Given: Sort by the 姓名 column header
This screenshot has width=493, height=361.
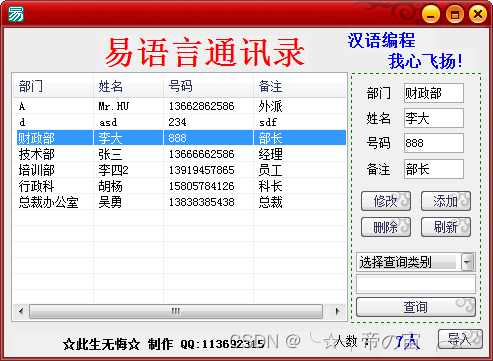Looking at the screenshot, I should (x=129, y=86).
